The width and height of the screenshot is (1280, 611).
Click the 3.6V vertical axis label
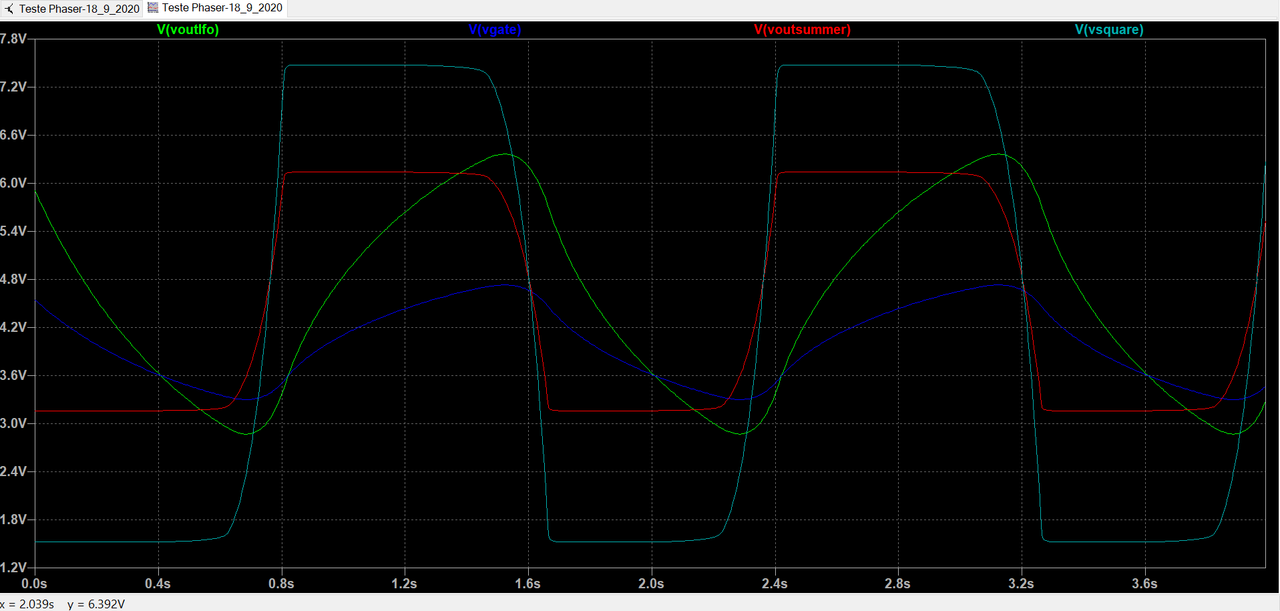pos(14,375)
